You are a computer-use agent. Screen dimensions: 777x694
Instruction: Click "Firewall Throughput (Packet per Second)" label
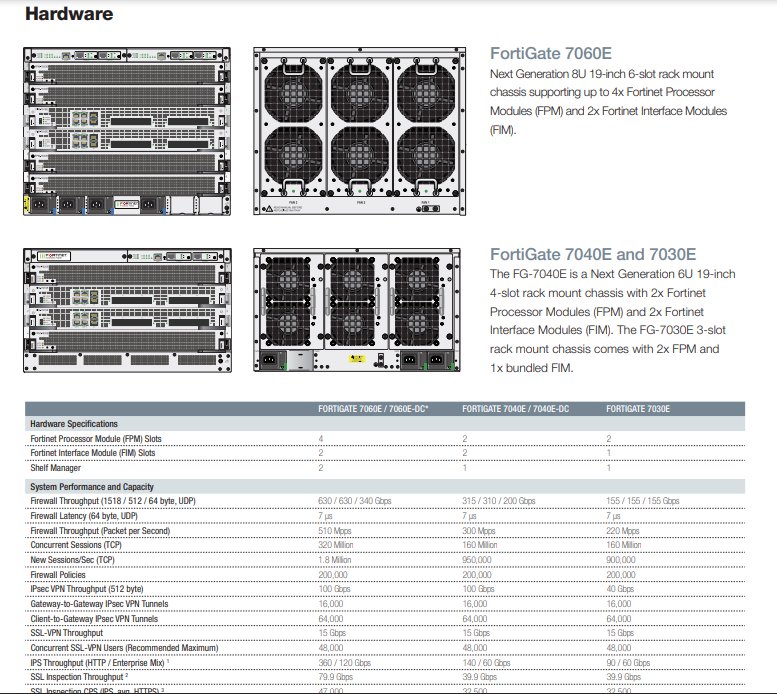[100, 531]
